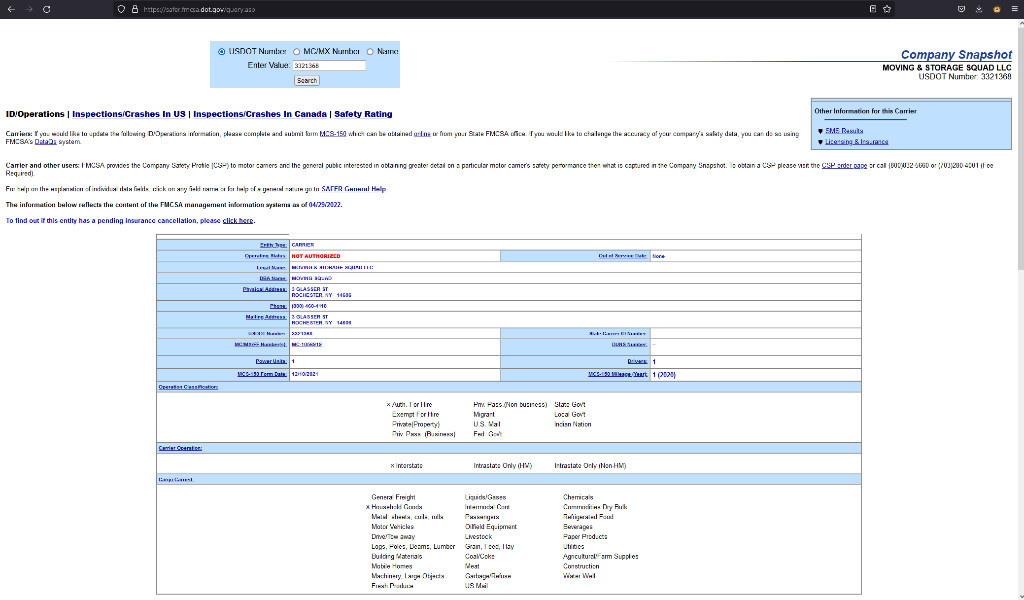This screenshot has height=600, width=1024.
Task: Jump to the Safety Rating section
Action: point(363,114)
